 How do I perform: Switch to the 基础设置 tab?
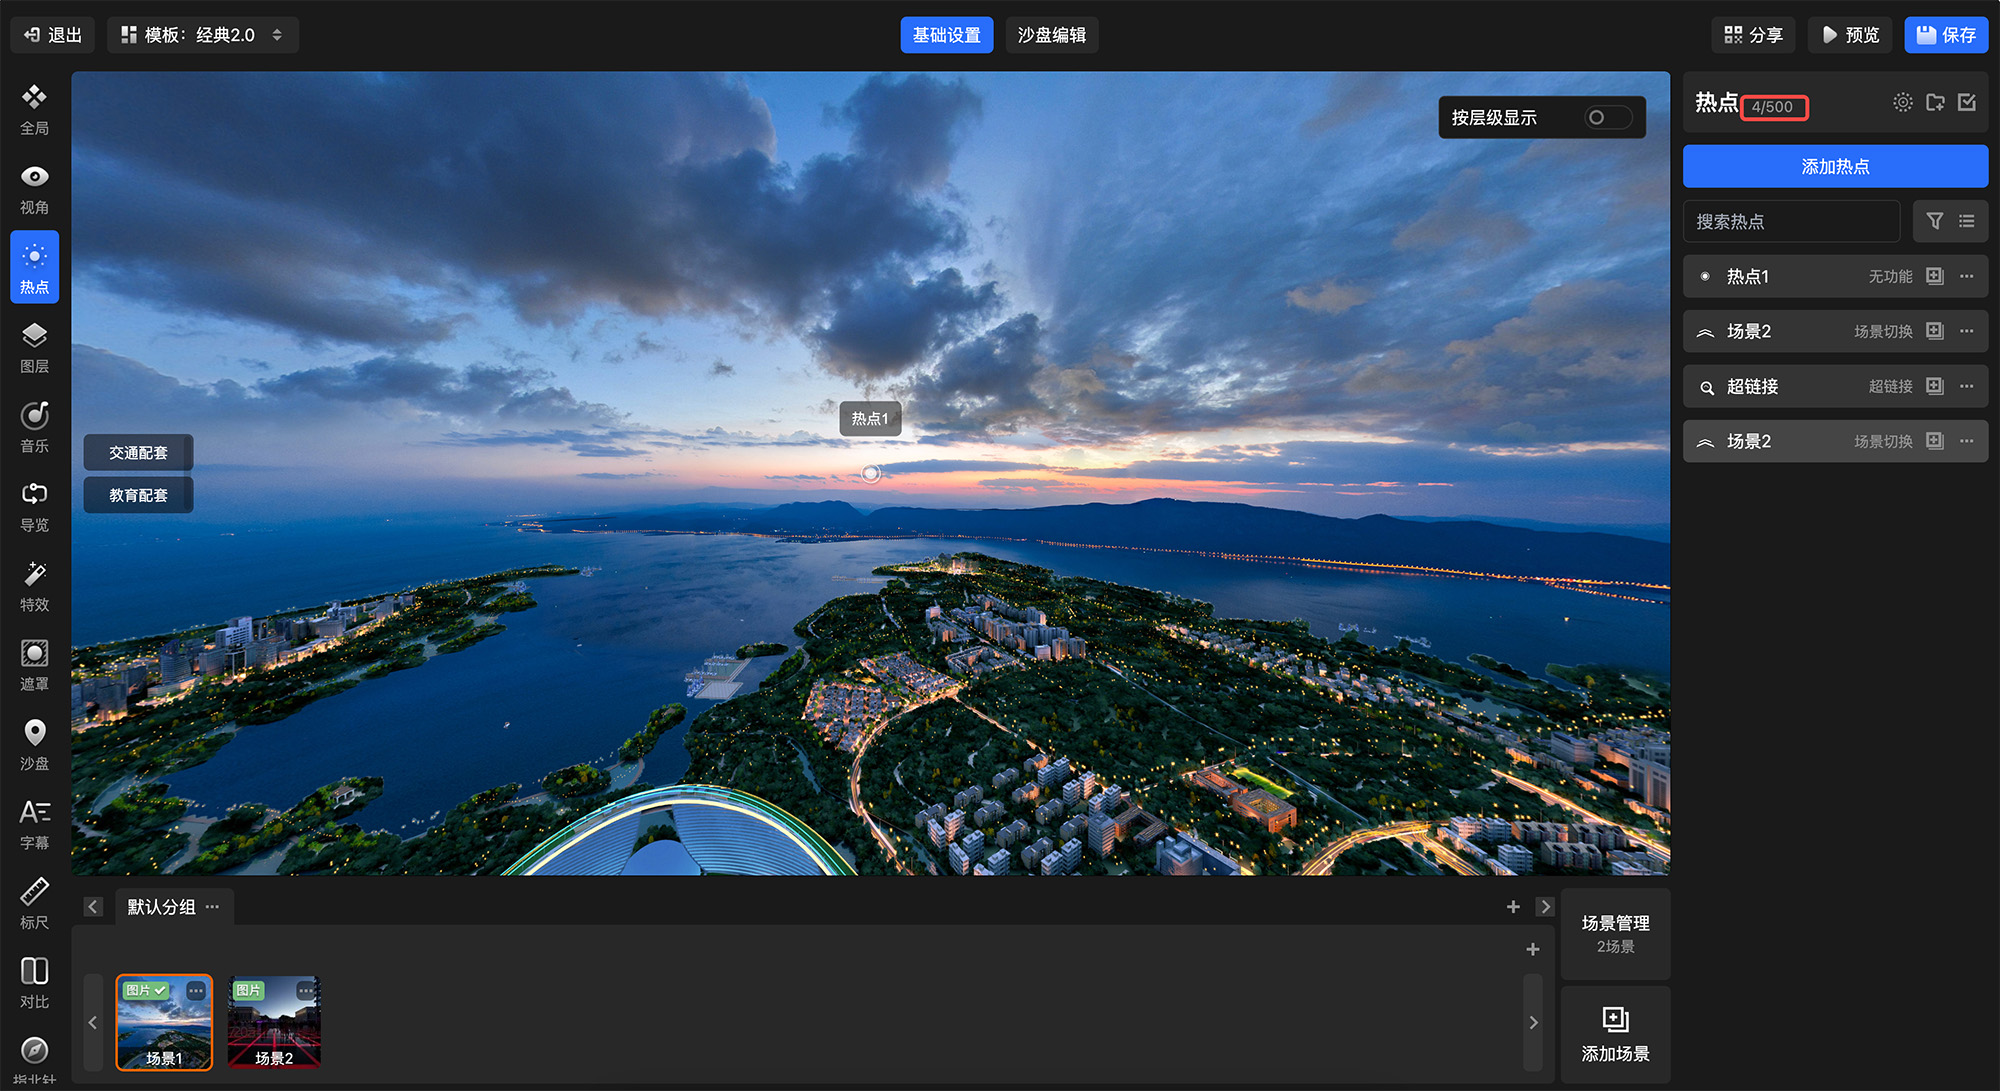pyautogui.click(x=946, y=35)
